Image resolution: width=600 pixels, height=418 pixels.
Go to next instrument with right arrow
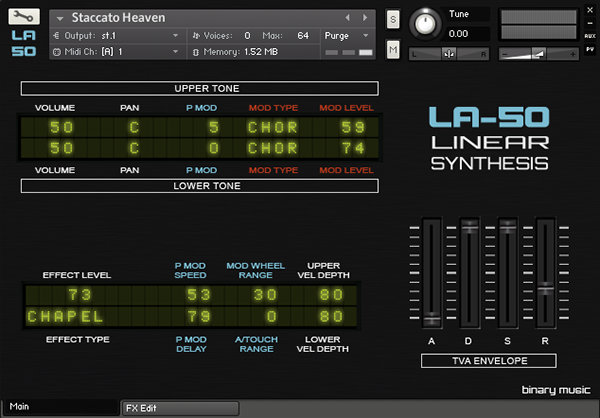point(365,18)
